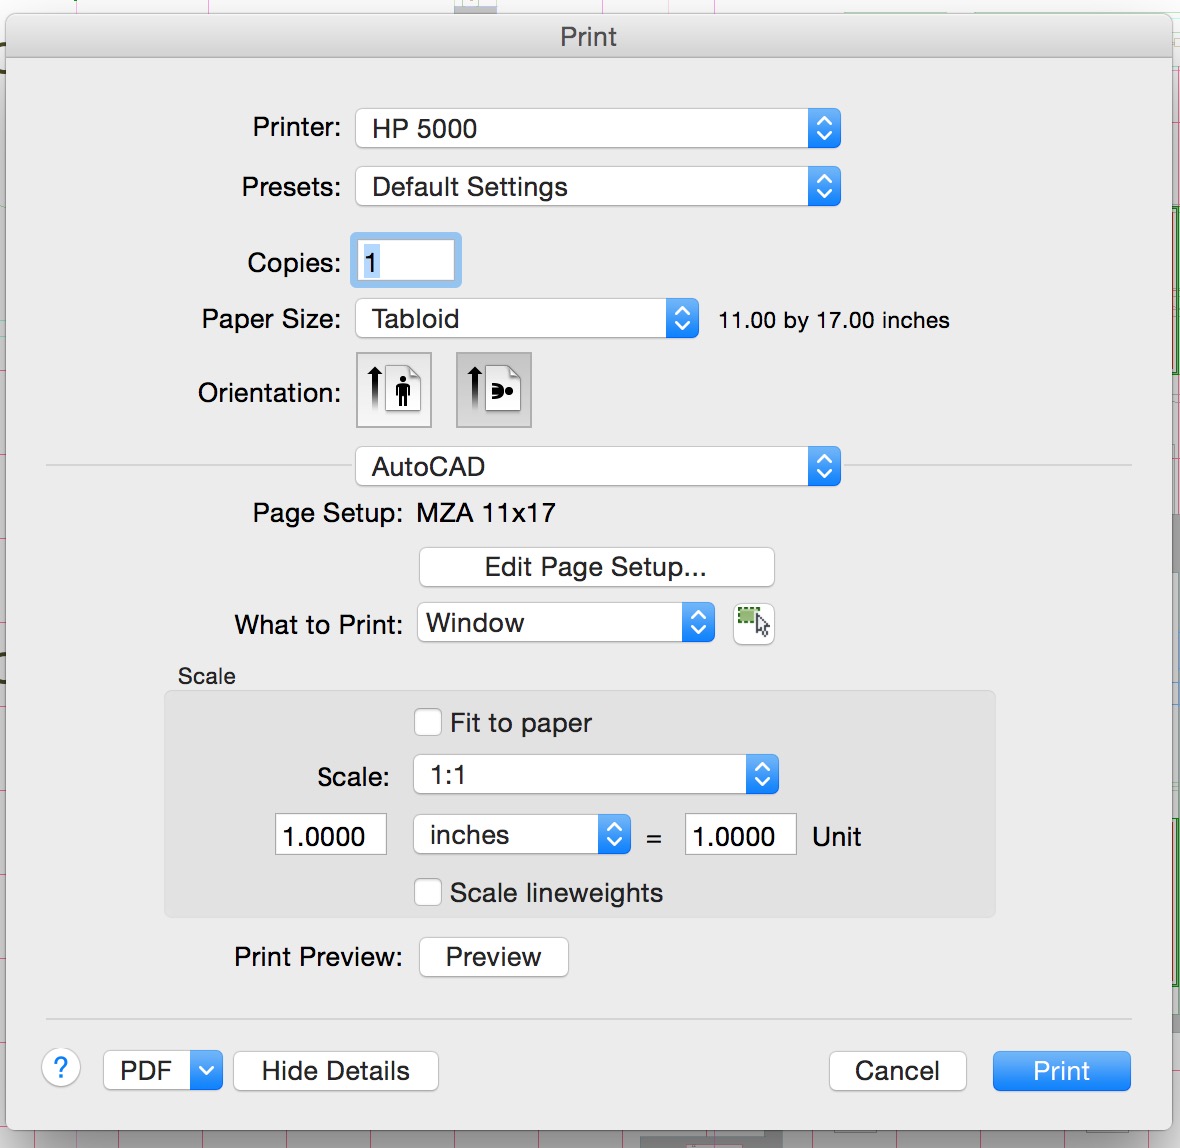Toggle the Scale lineweights checkbox

pos(428,892)
